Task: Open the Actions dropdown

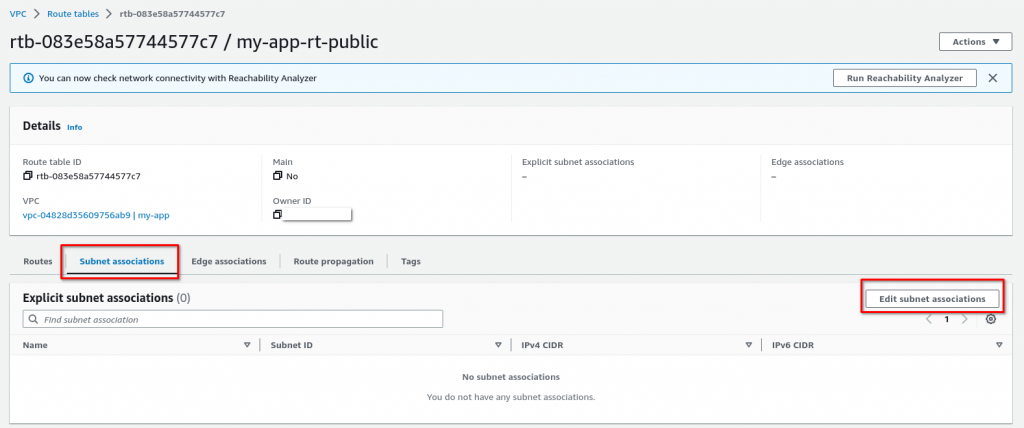Action: click(975, 42)
